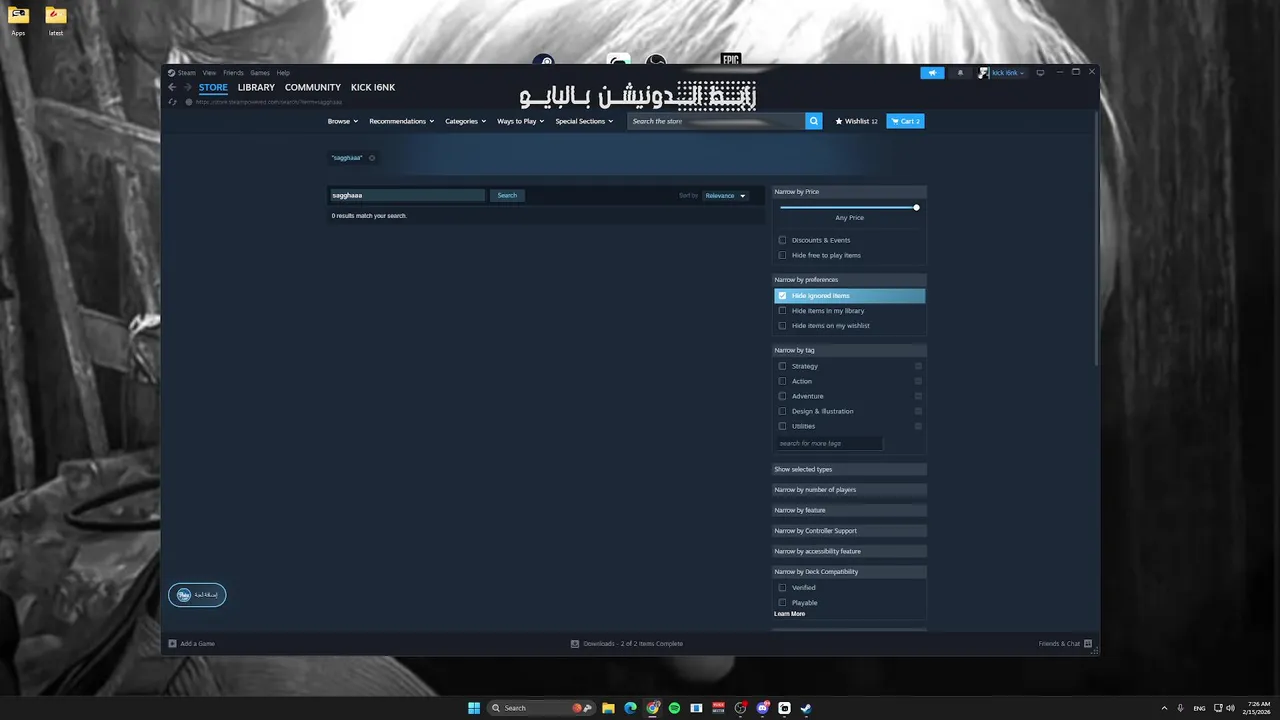Open the Sort by Relevance dropdown
The height and width of the screenshot is (720, 1280).
(725, 196)
